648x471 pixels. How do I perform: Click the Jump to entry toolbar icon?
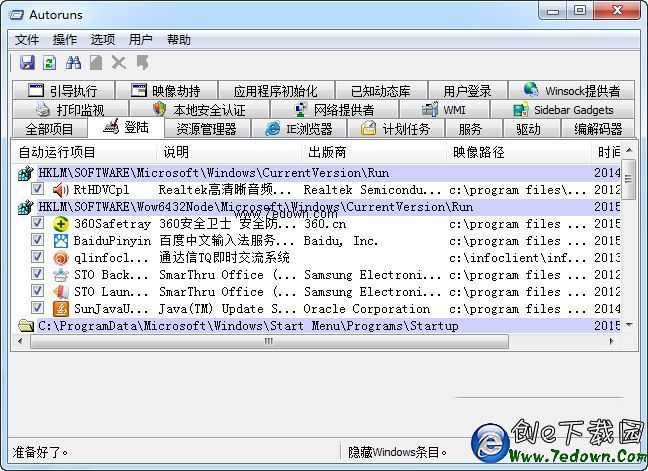click(x=142, y=63)
